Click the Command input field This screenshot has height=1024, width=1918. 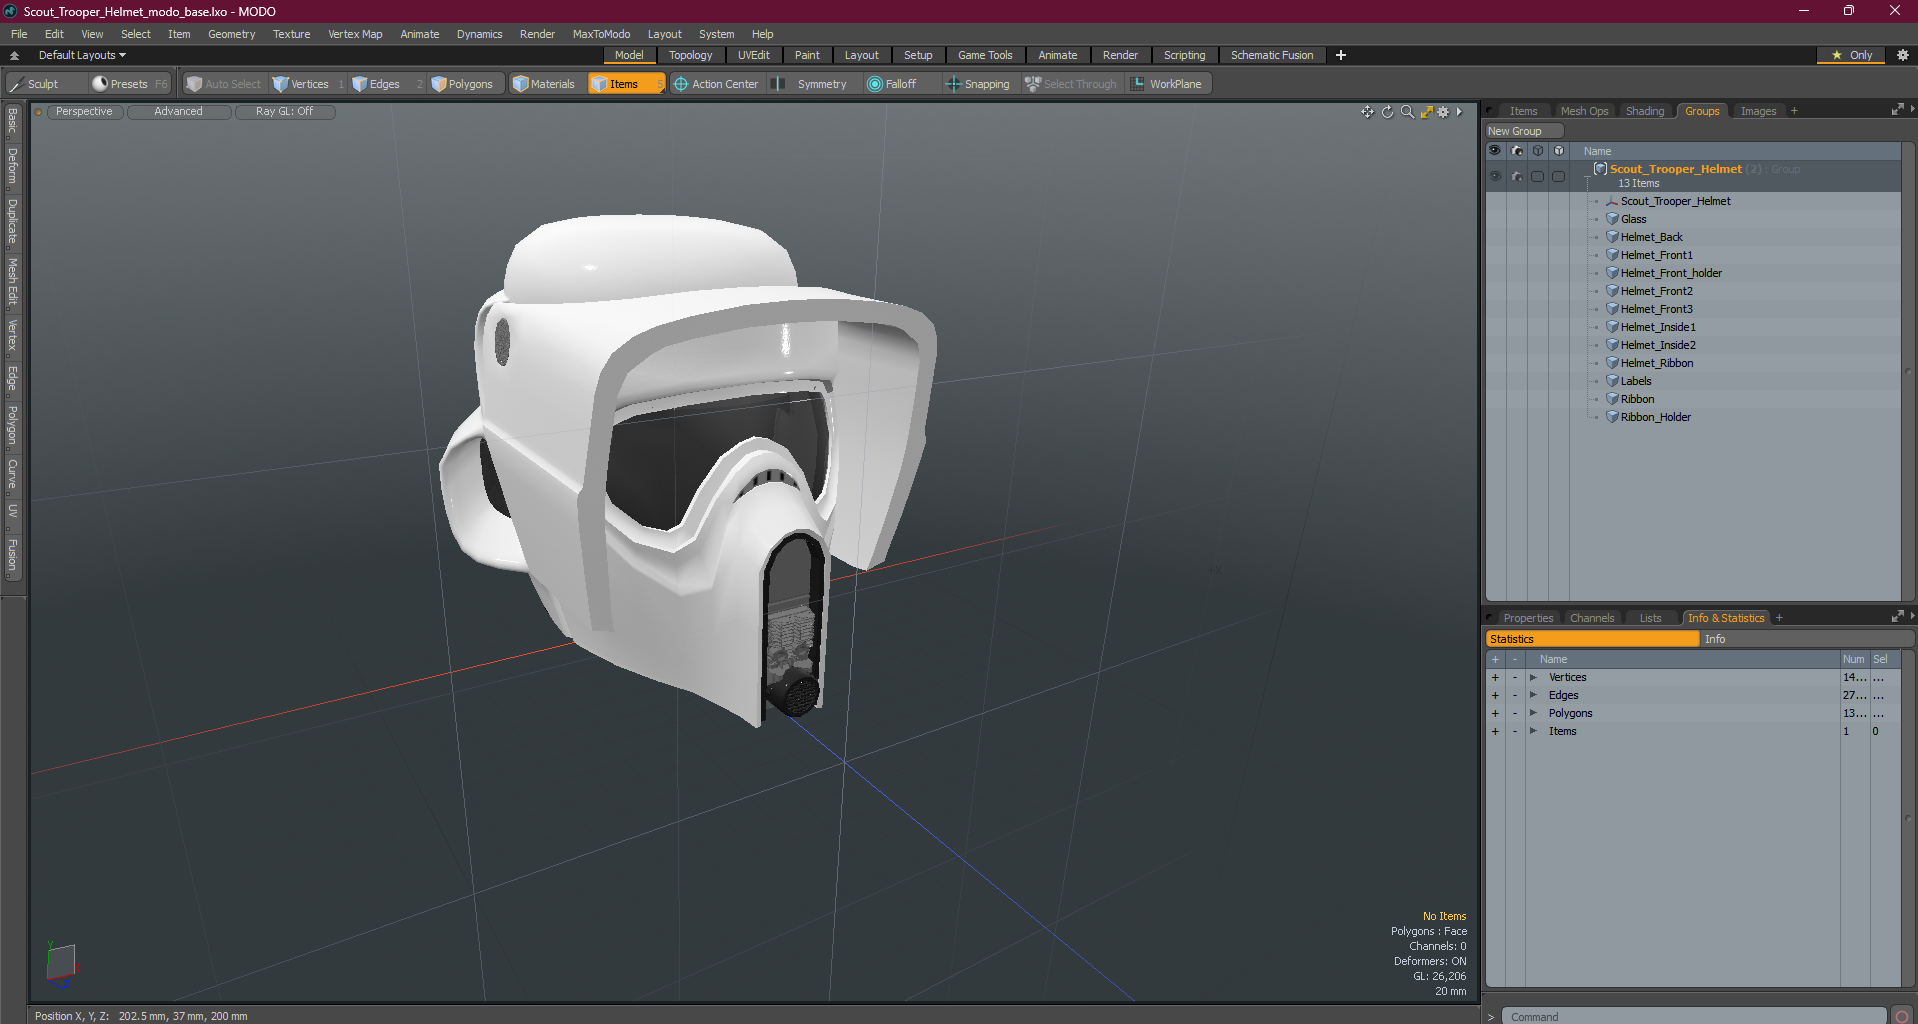[x=1694, y=1016]
